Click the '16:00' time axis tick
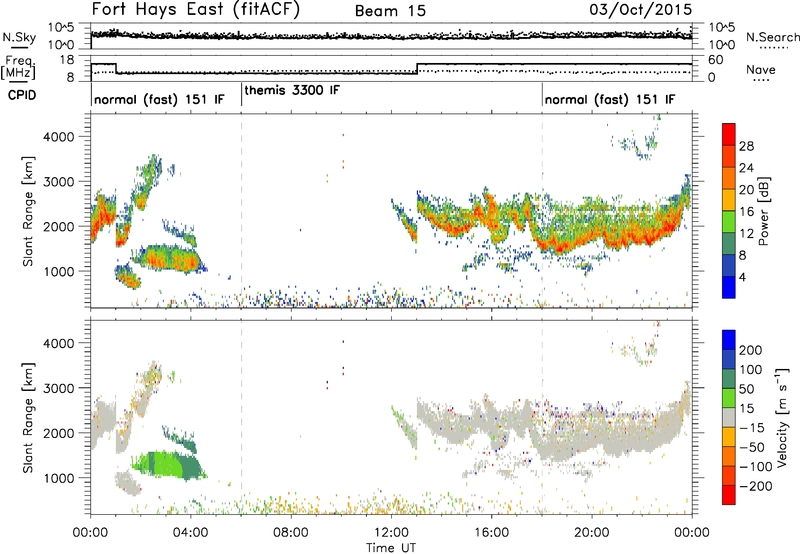800x554 pixels. 491,533
